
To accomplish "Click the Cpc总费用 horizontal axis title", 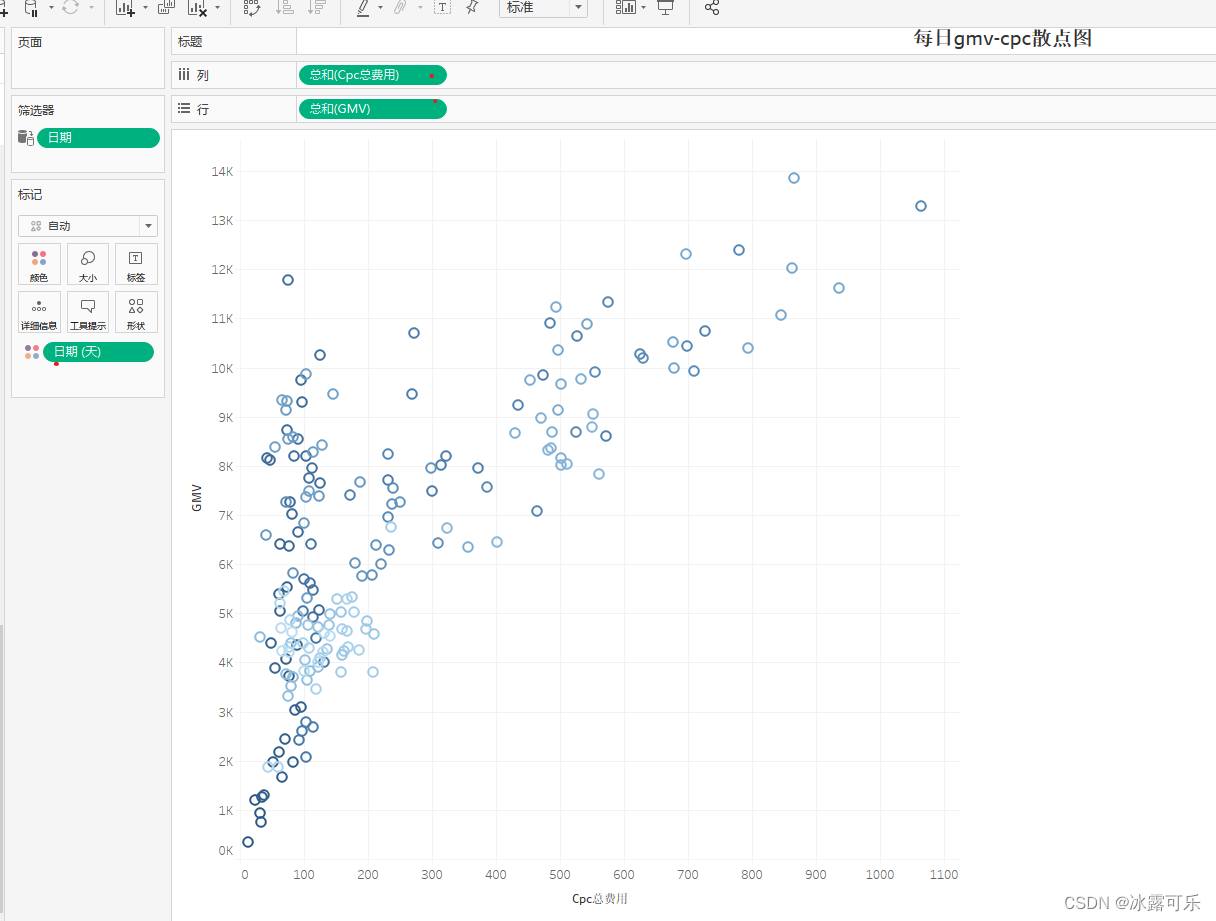I will 600,899.
